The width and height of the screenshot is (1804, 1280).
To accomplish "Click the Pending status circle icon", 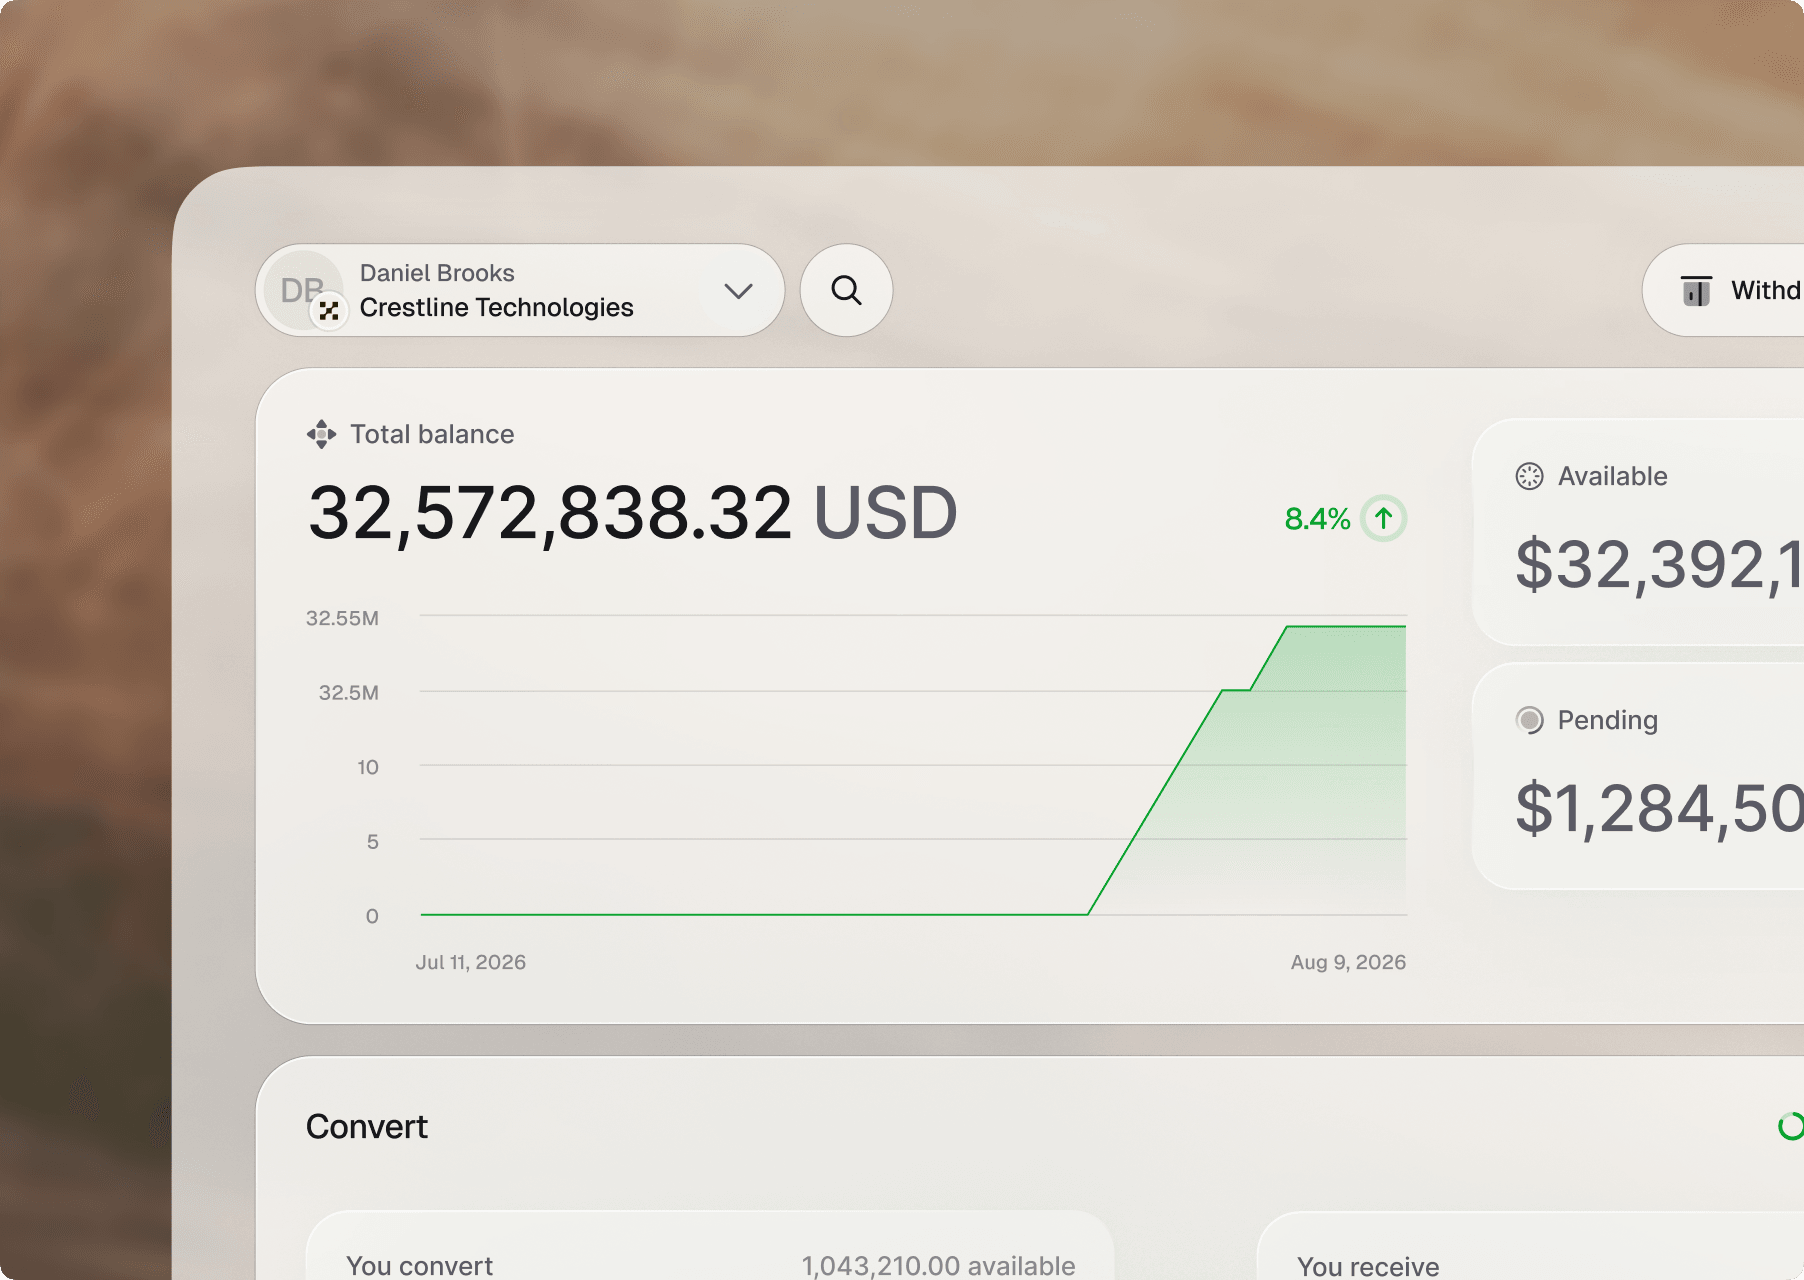I will [1529, 720].
